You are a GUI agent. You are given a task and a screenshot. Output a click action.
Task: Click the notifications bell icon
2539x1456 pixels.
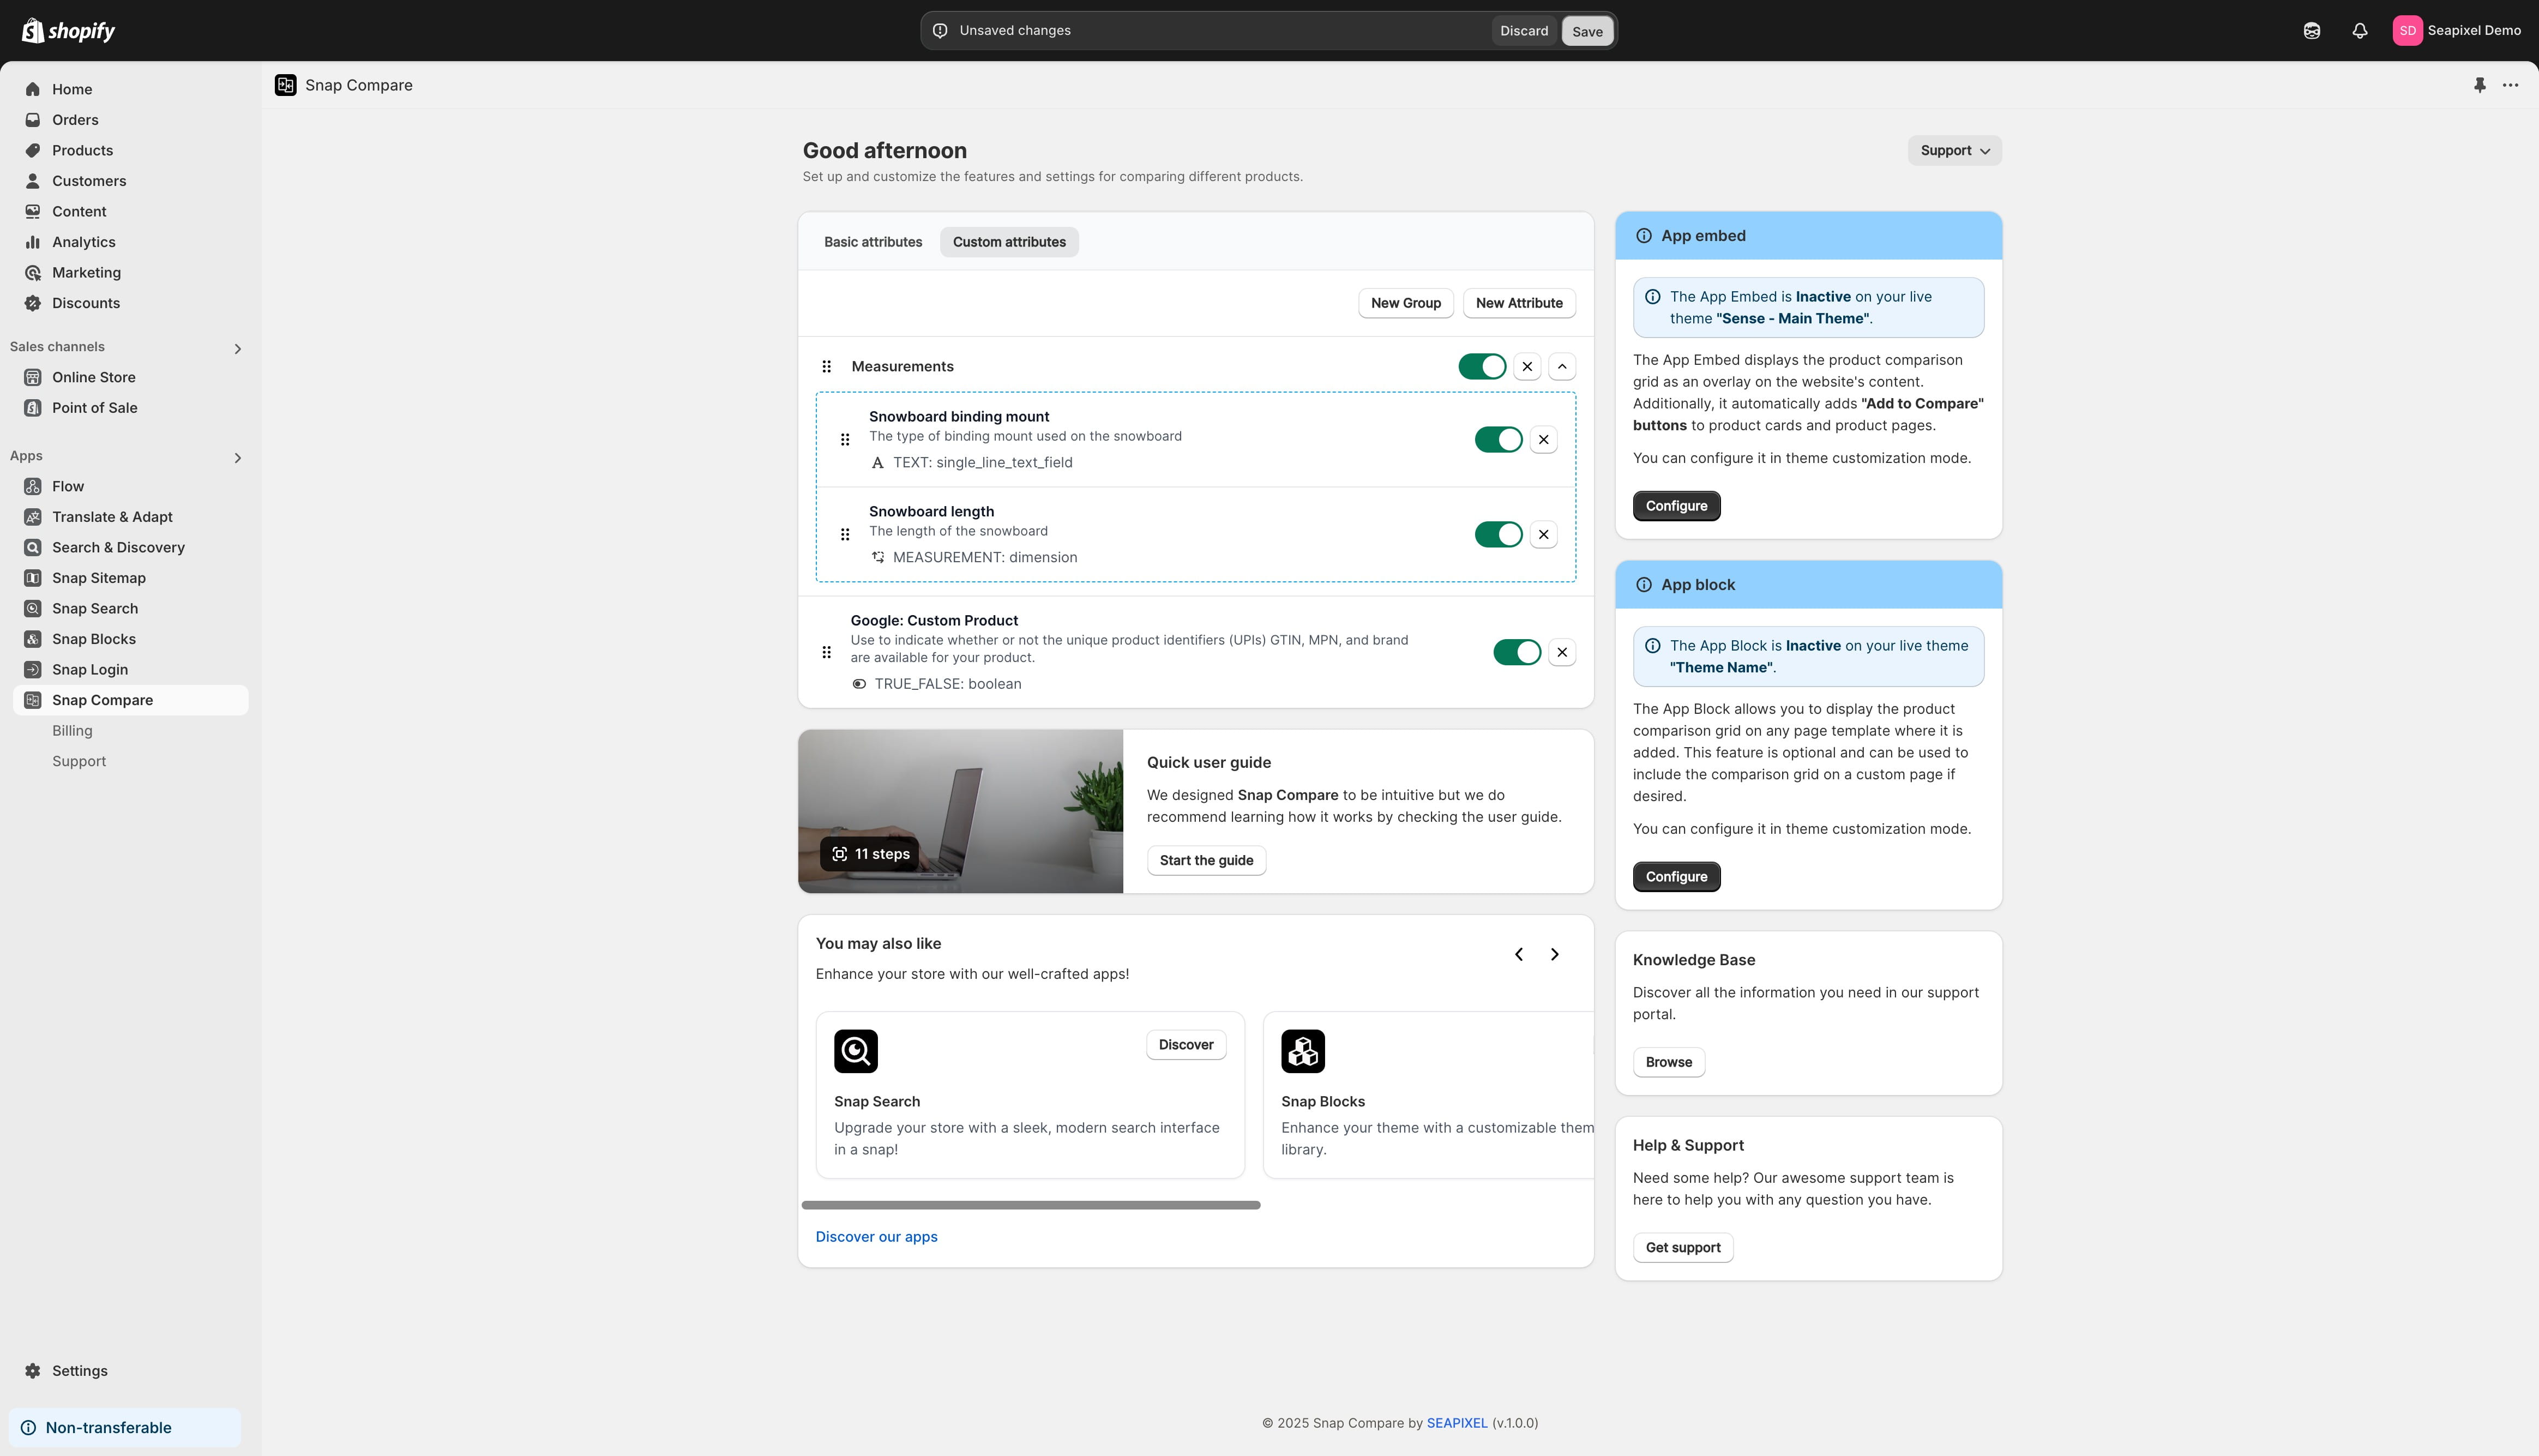2359,31
